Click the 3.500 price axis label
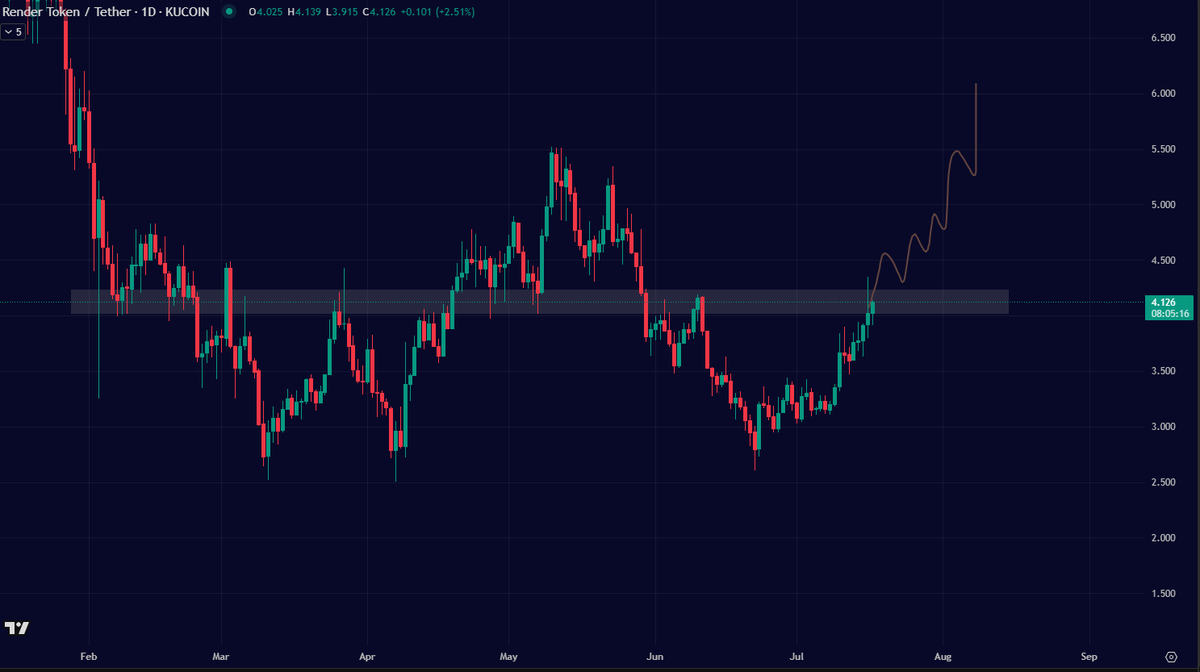Screen dimensions: 1200x672 [x=1162, y=371]
